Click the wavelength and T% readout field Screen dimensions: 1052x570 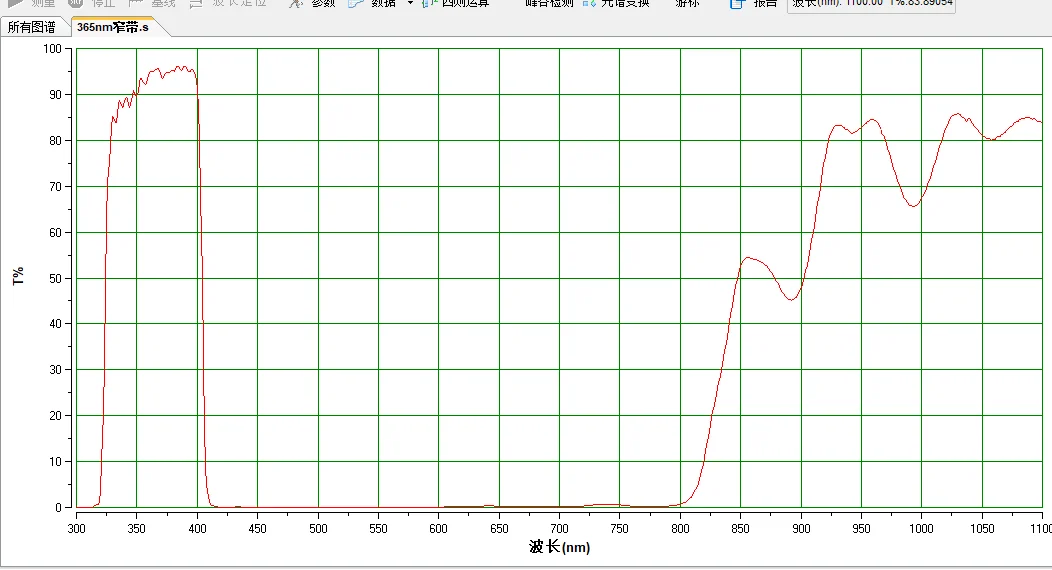[x=871, y=4]
